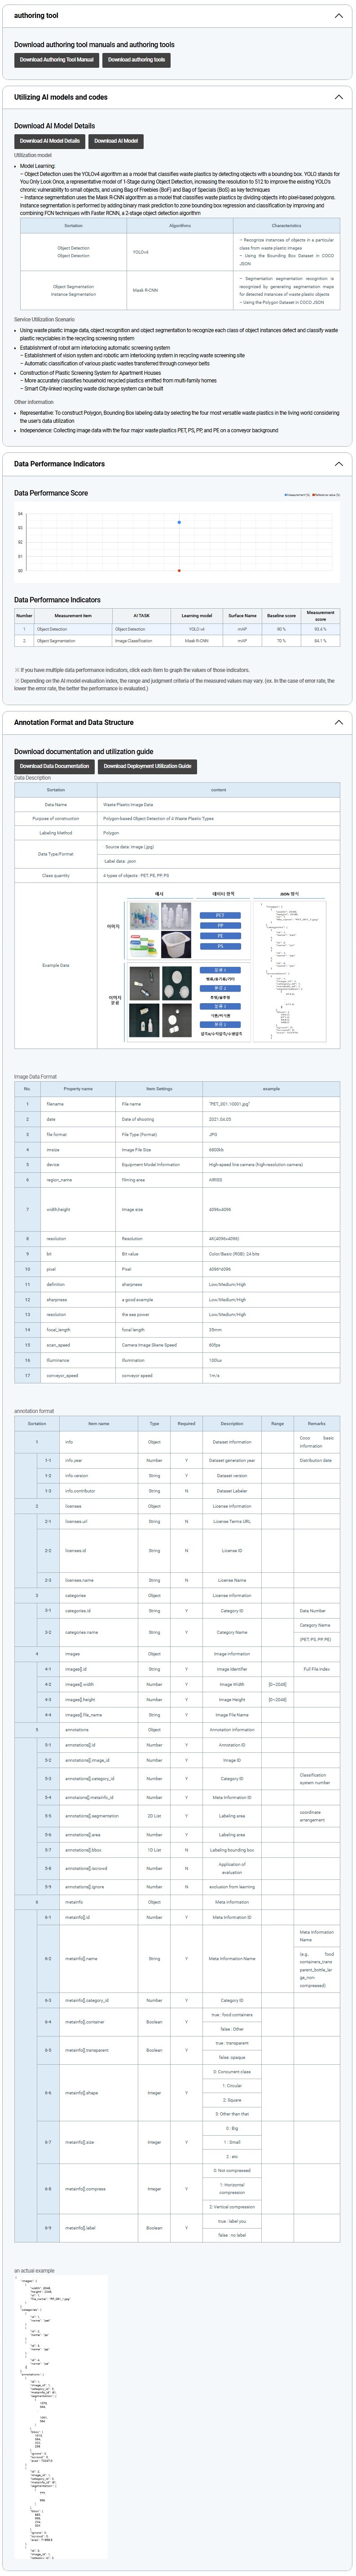
Task: Click Download Authoring Tool Manual button
Action: (x=56, y=60)
